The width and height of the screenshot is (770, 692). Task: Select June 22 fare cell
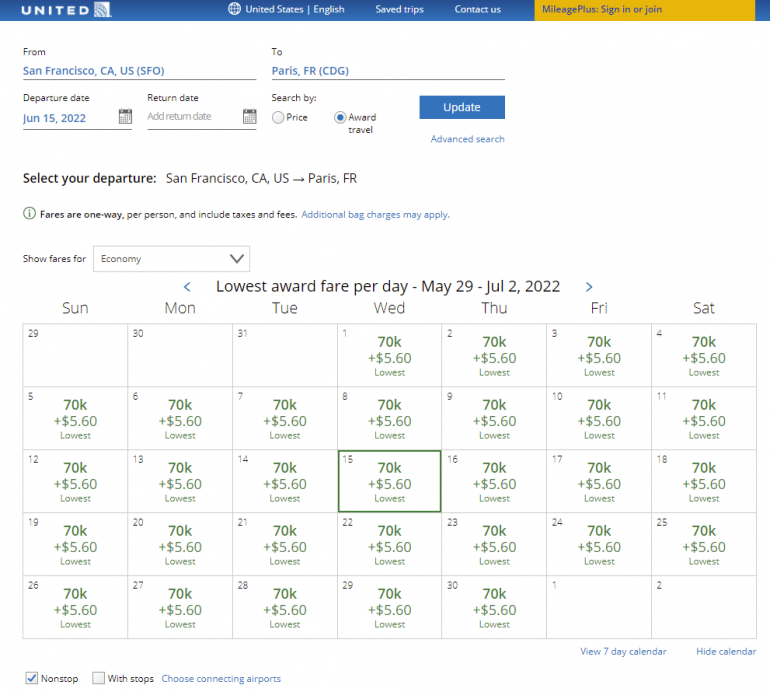pyautogui.click(x=389, y=543)
